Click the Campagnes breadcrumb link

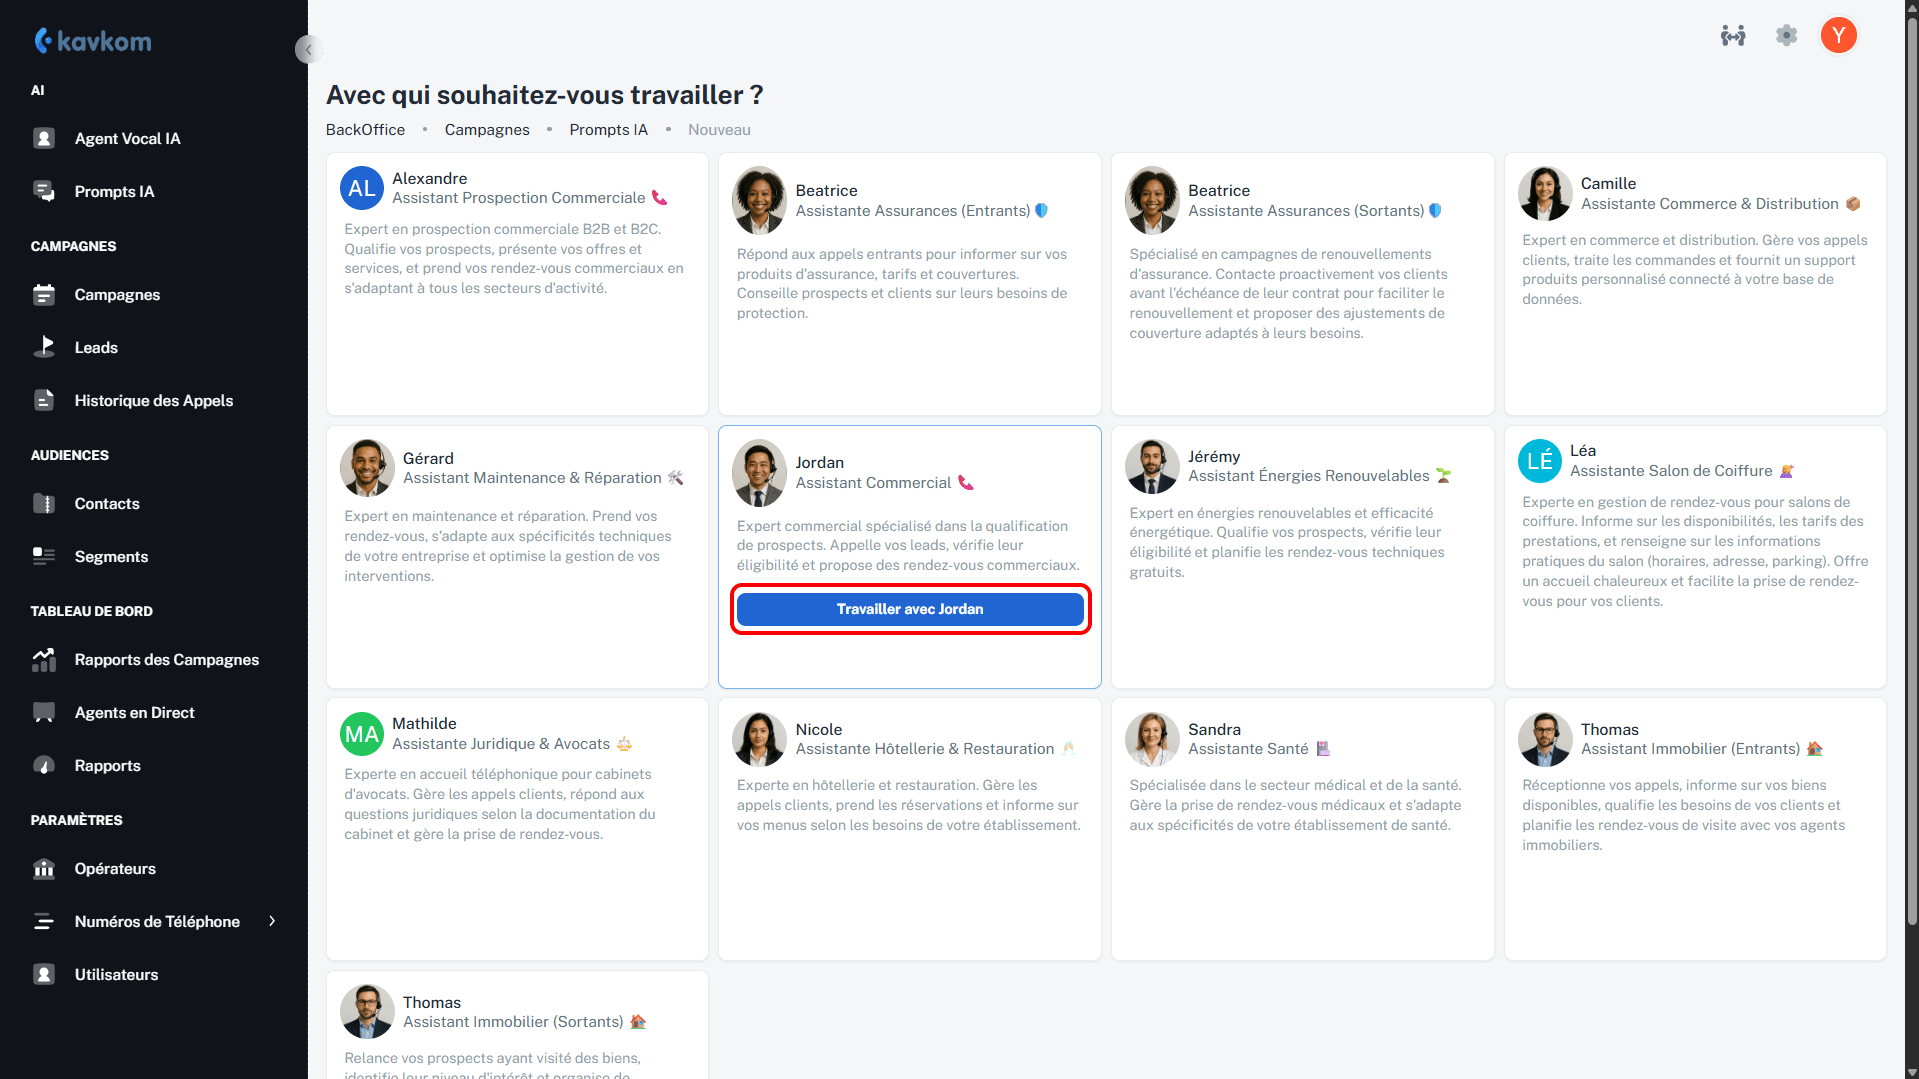(x=487, y=130)
